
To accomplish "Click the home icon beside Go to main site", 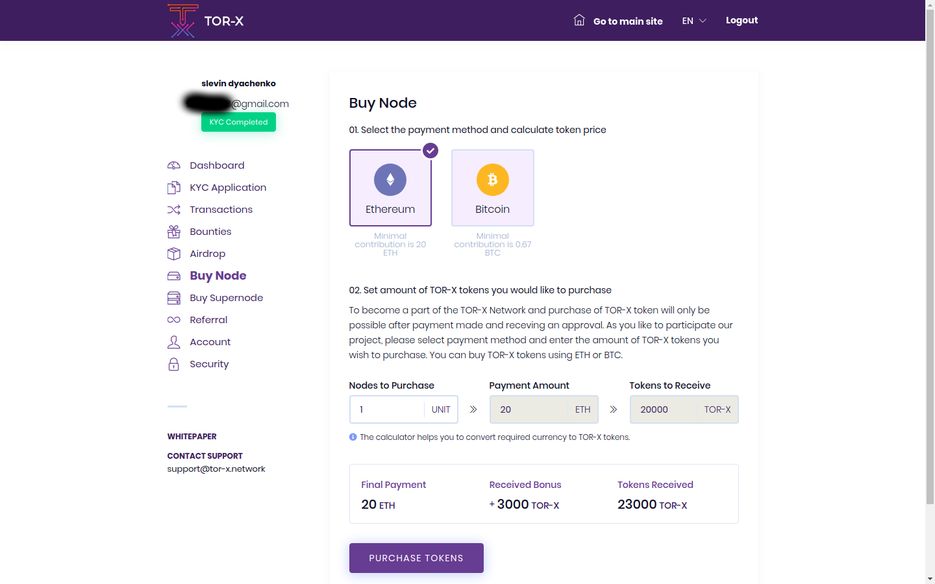I will (x=579, y=20).
